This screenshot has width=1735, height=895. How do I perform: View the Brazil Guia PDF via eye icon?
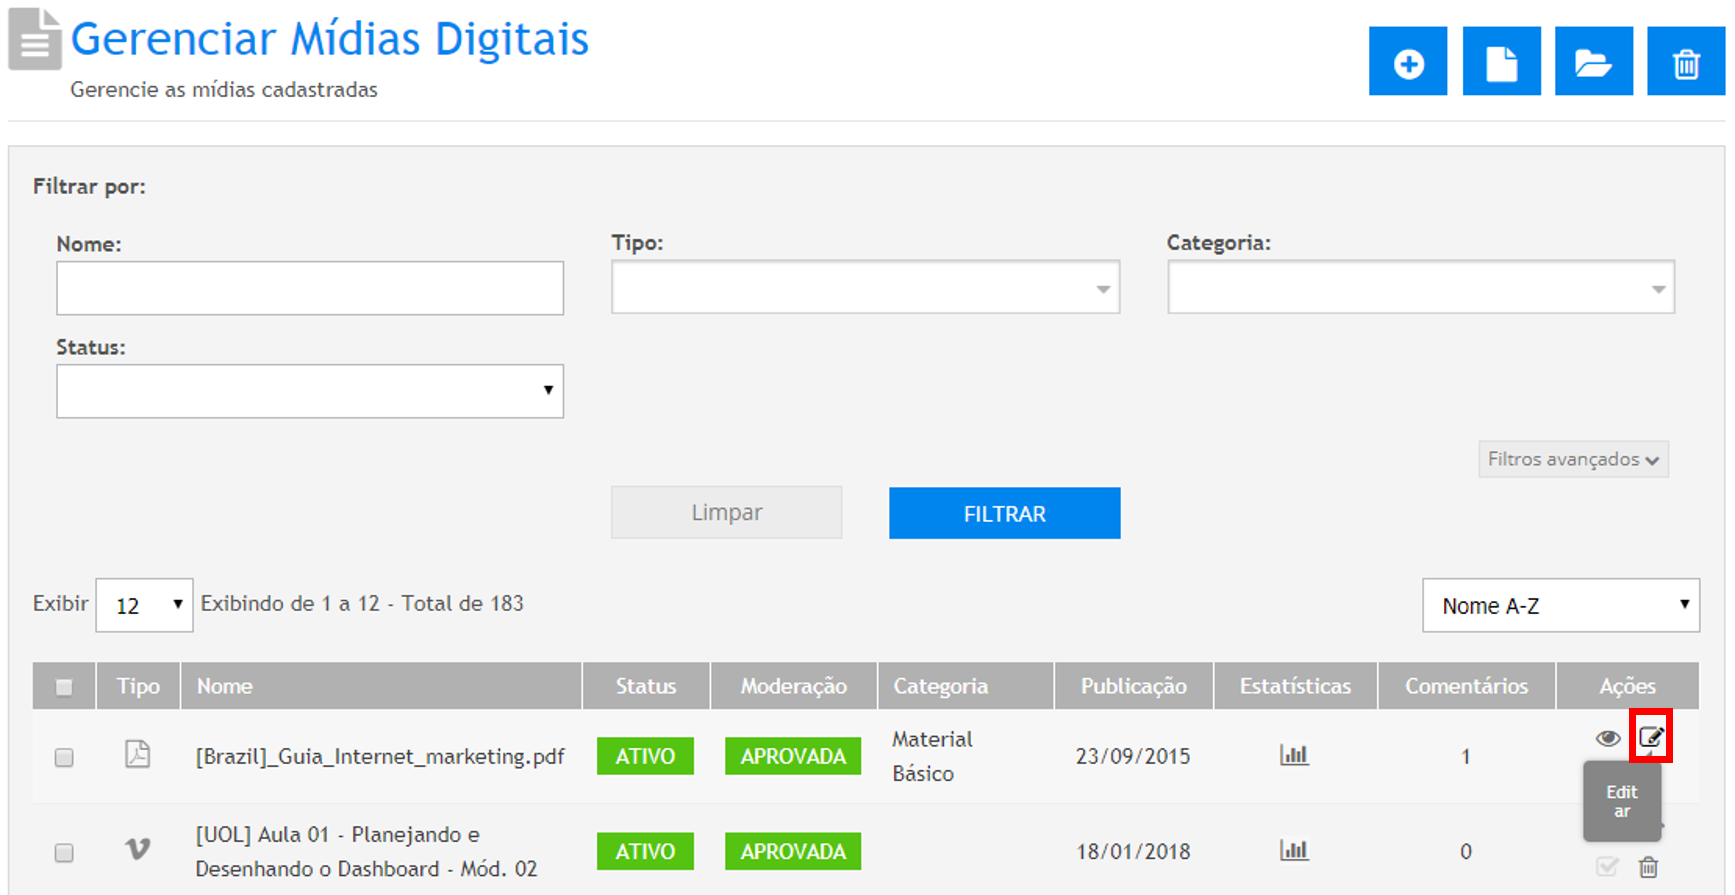[x=1607, y=738]
